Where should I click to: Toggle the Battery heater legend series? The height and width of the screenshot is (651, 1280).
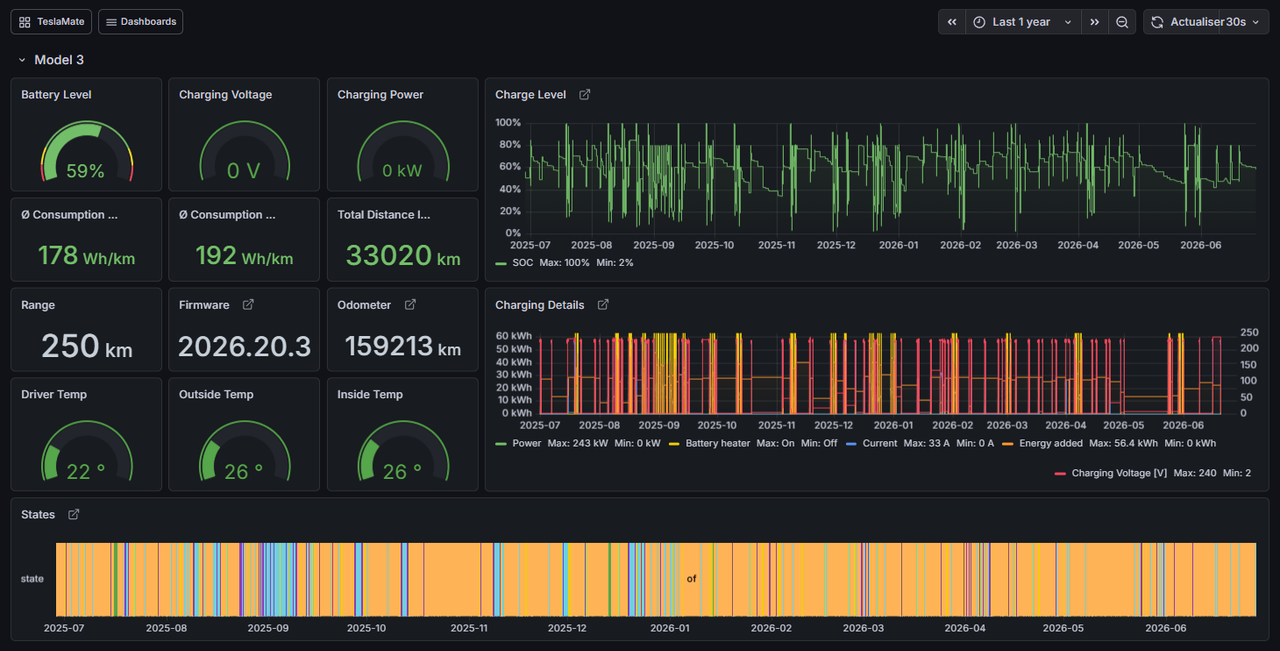pyautogui.click(x=717, y=443)
